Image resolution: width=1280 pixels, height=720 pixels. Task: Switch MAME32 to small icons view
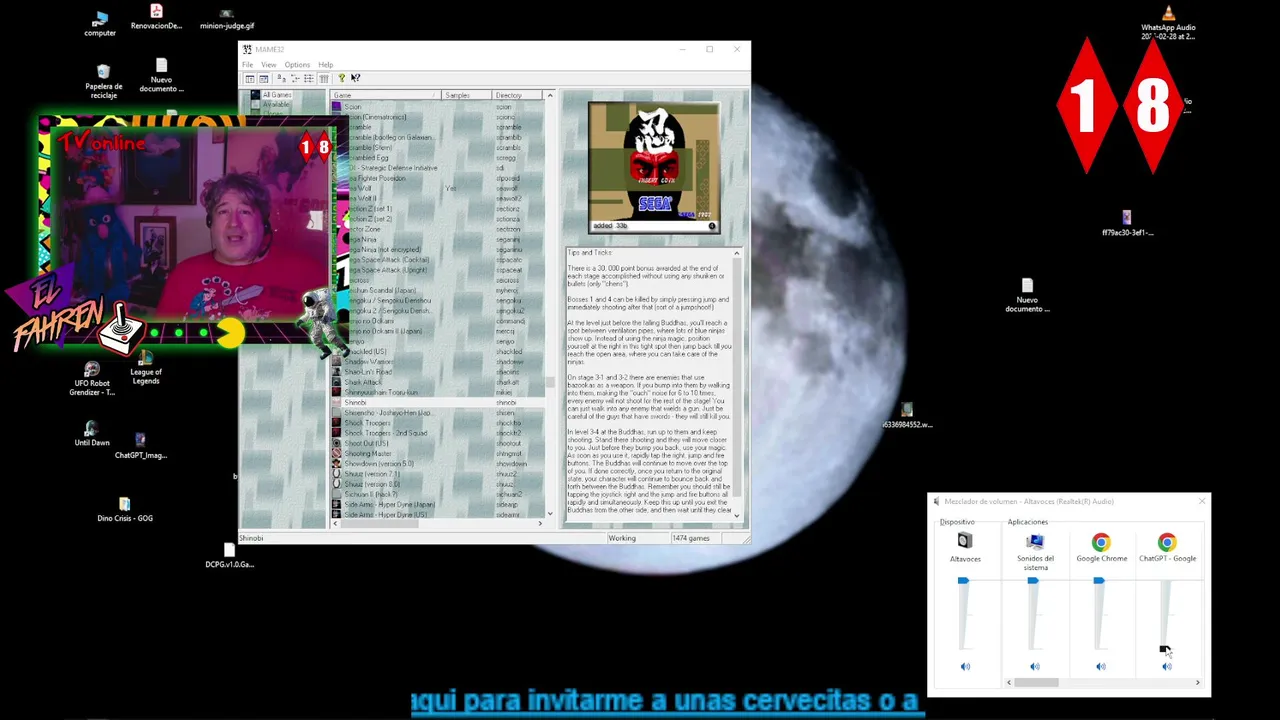coord(295,79)
